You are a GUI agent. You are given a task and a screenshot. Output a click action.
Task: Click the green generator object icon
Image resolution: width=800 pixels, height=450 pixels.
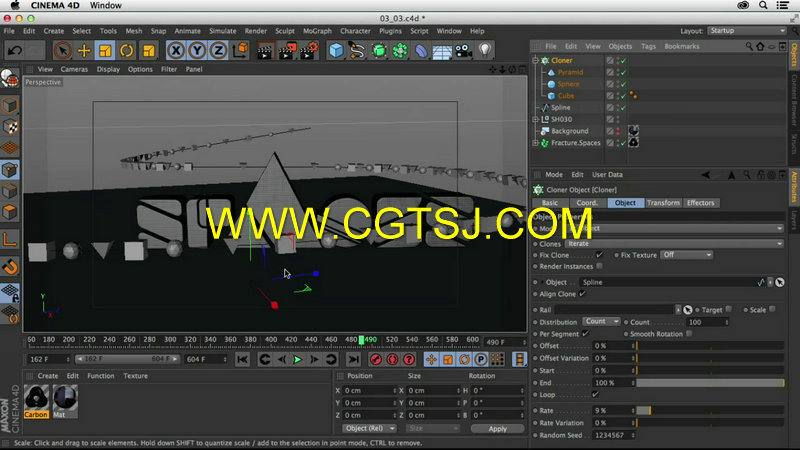pos(379,51)
